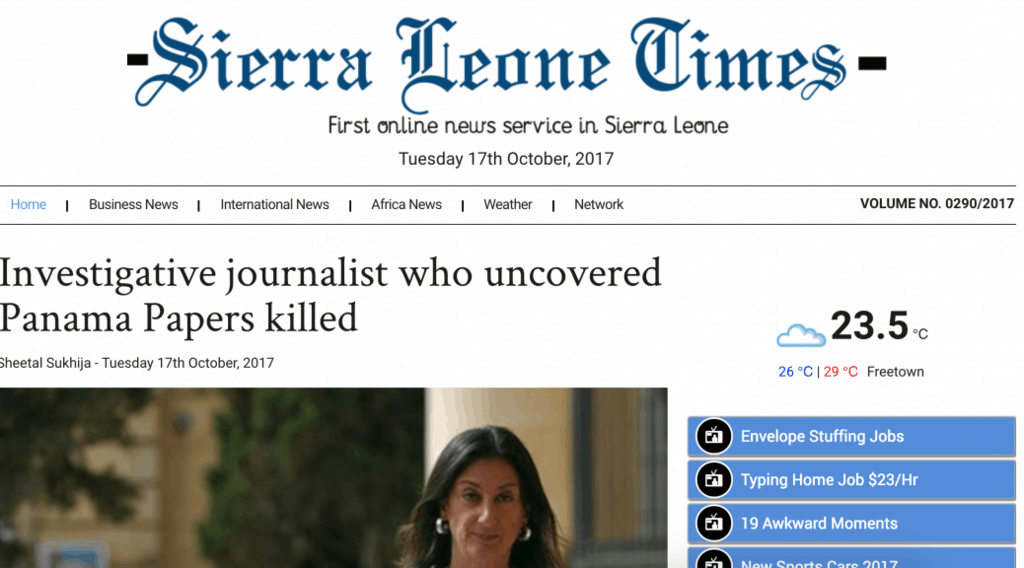The height and width of the screenshot is (568, 1024).
Task: Open the Typing Home Job $23/Hr ad
Action: pos(852,480)
